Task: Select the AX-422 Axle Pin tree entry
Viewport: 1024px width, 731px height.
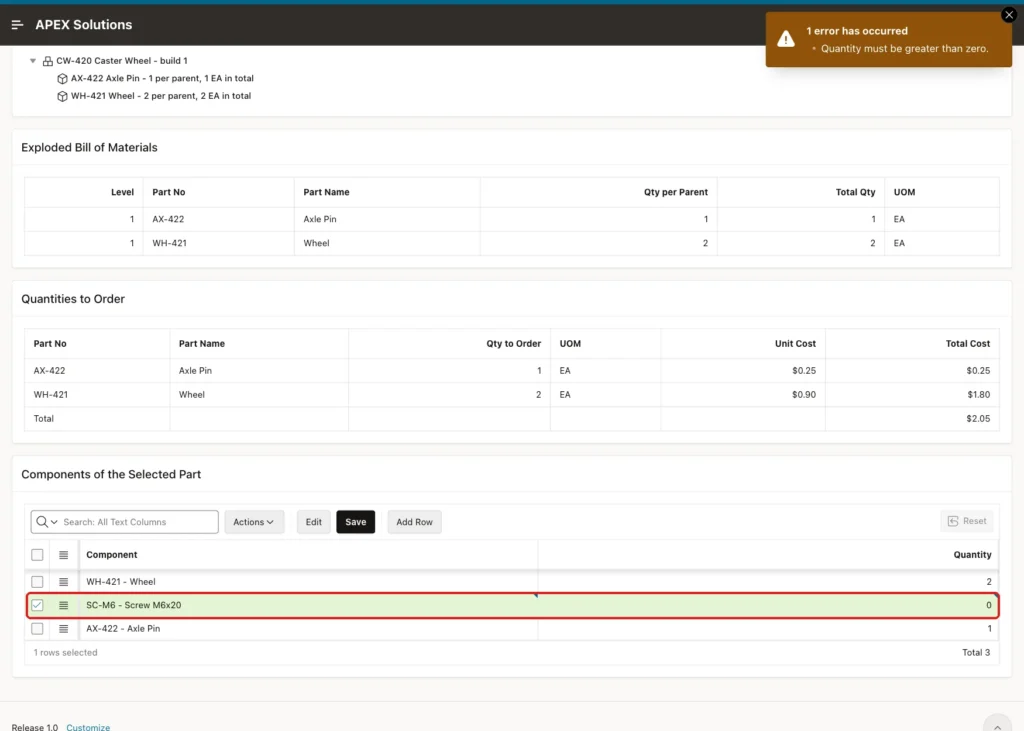Action: tap(162, 78)
